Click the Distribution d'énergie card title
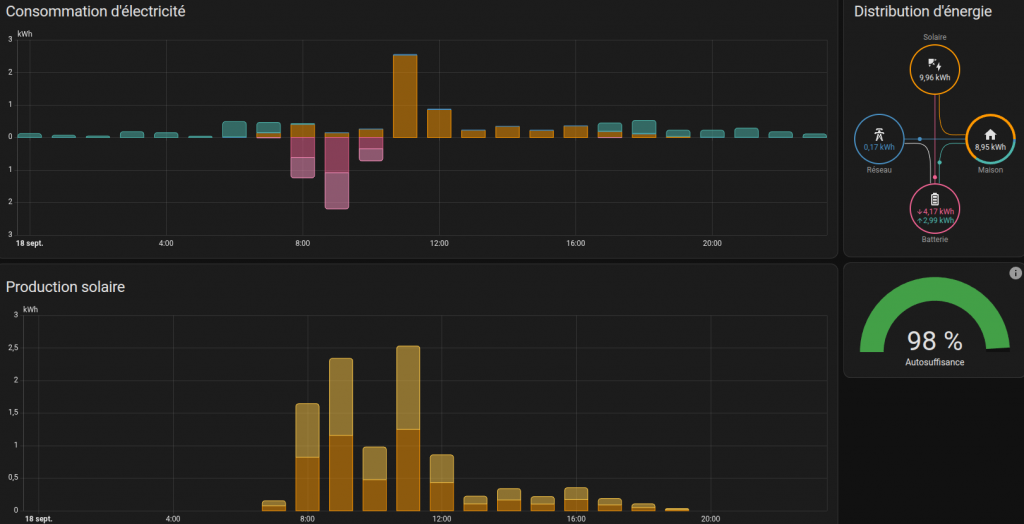The width and height of the screenshot is (1024, 524). point(922,12)
